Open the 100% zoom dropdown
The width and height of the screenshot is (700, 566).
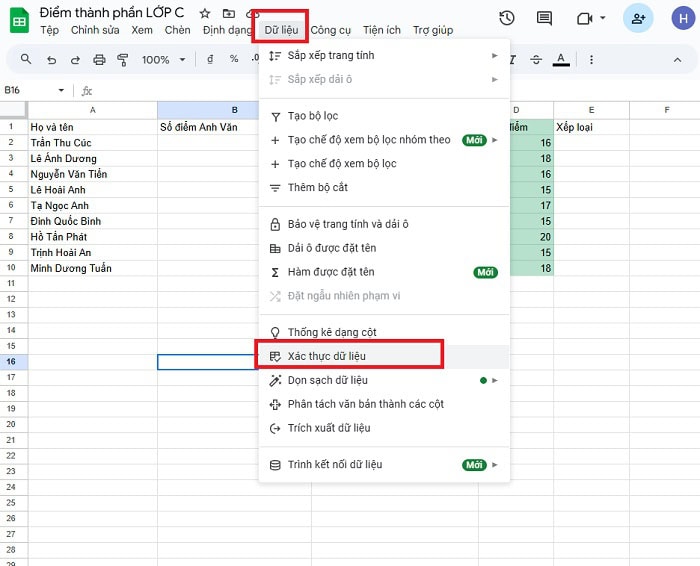point(161,60)
